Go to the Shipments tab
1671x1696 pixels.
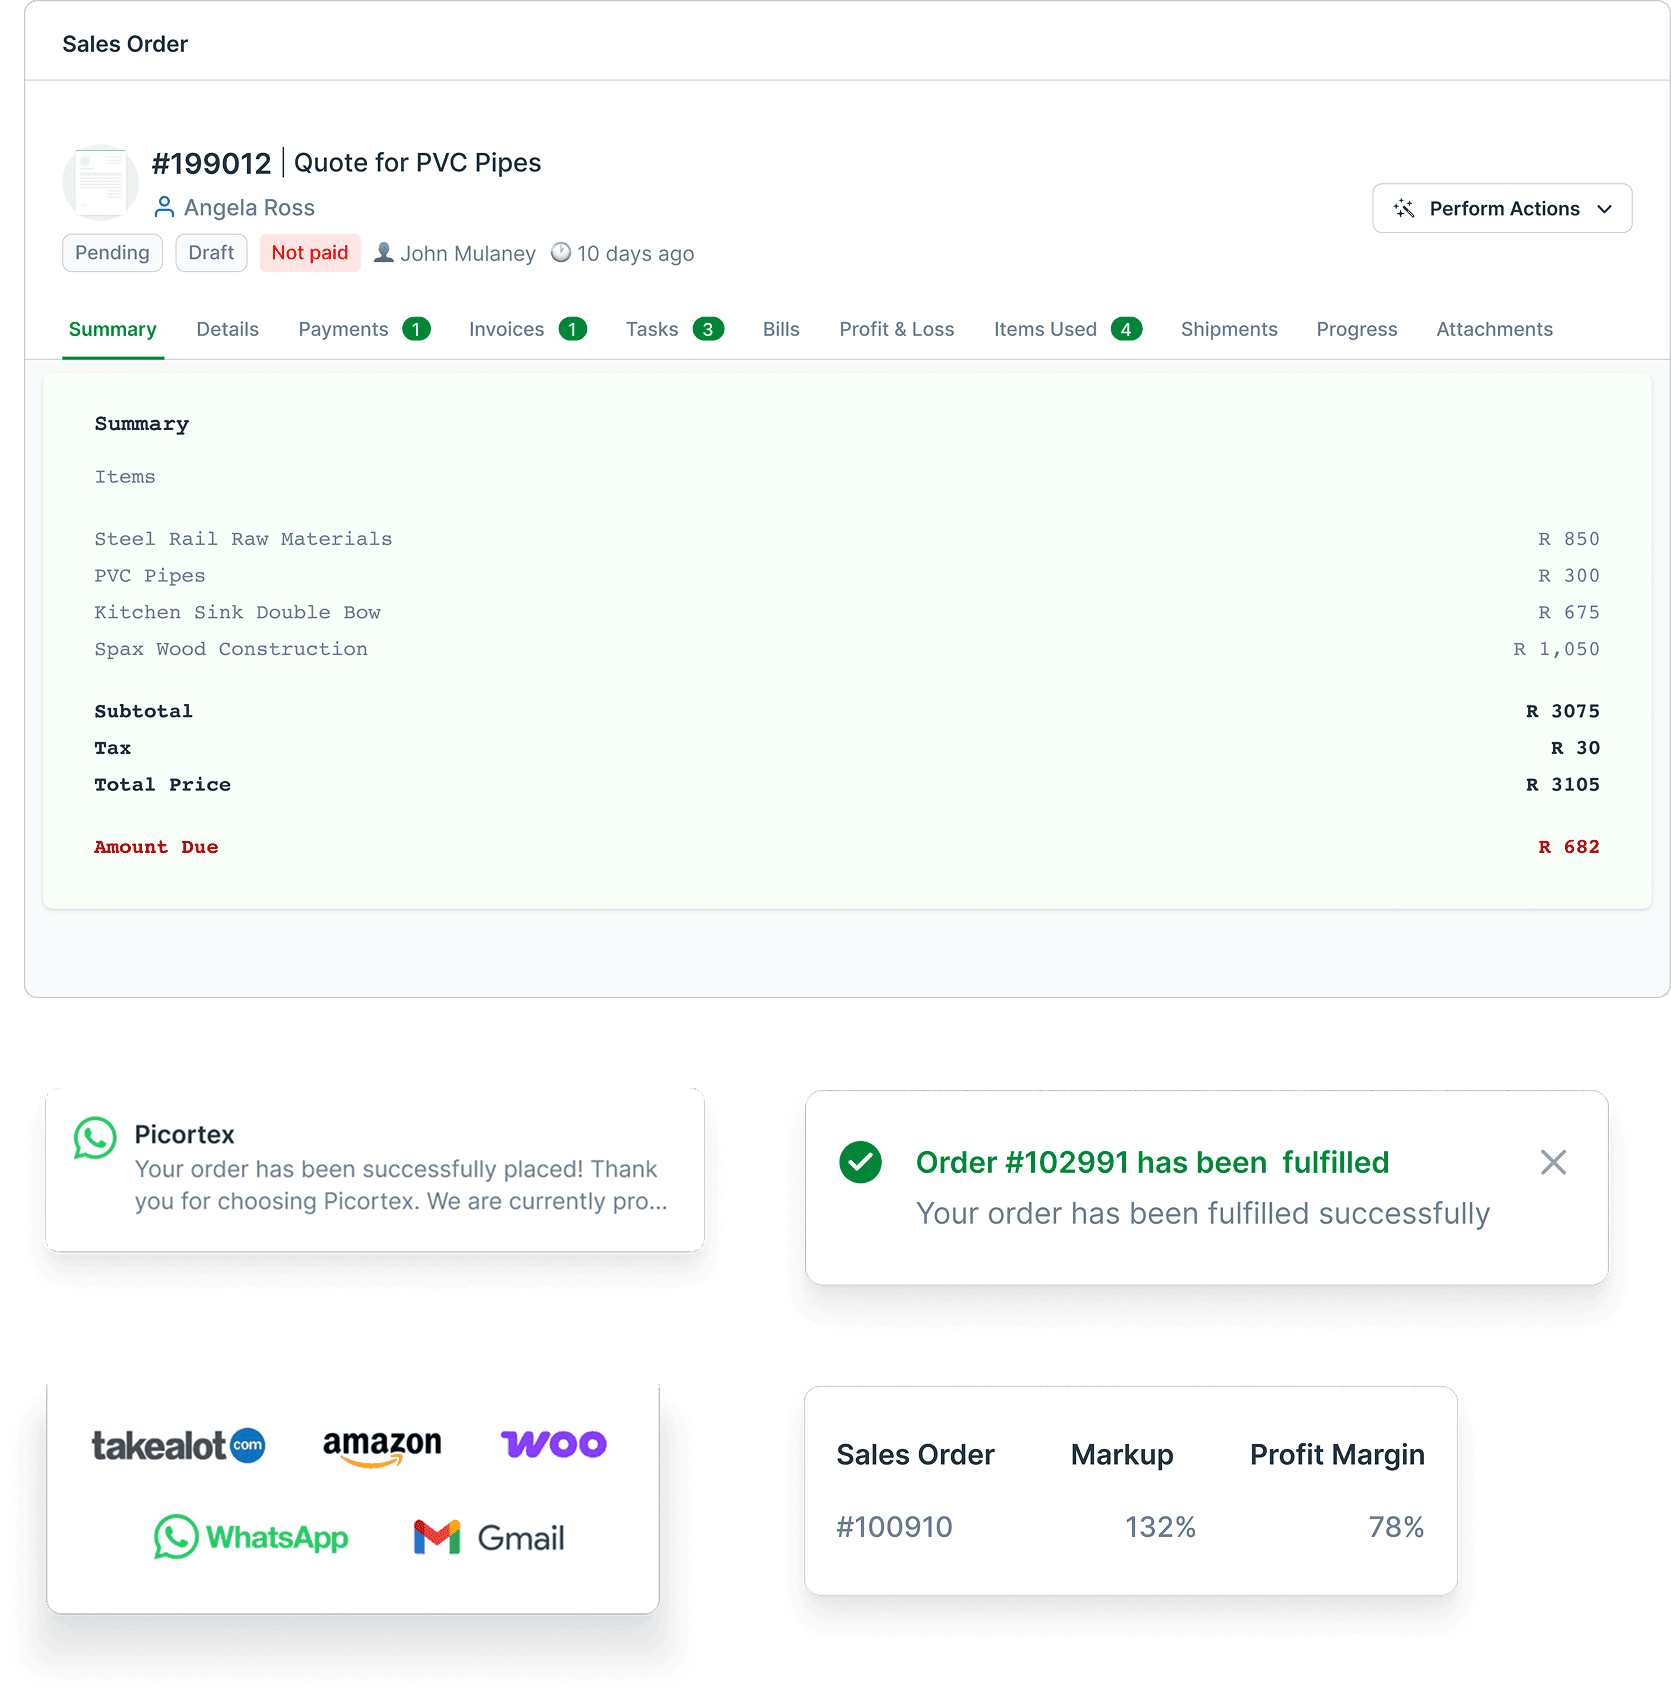(1228, 329)
